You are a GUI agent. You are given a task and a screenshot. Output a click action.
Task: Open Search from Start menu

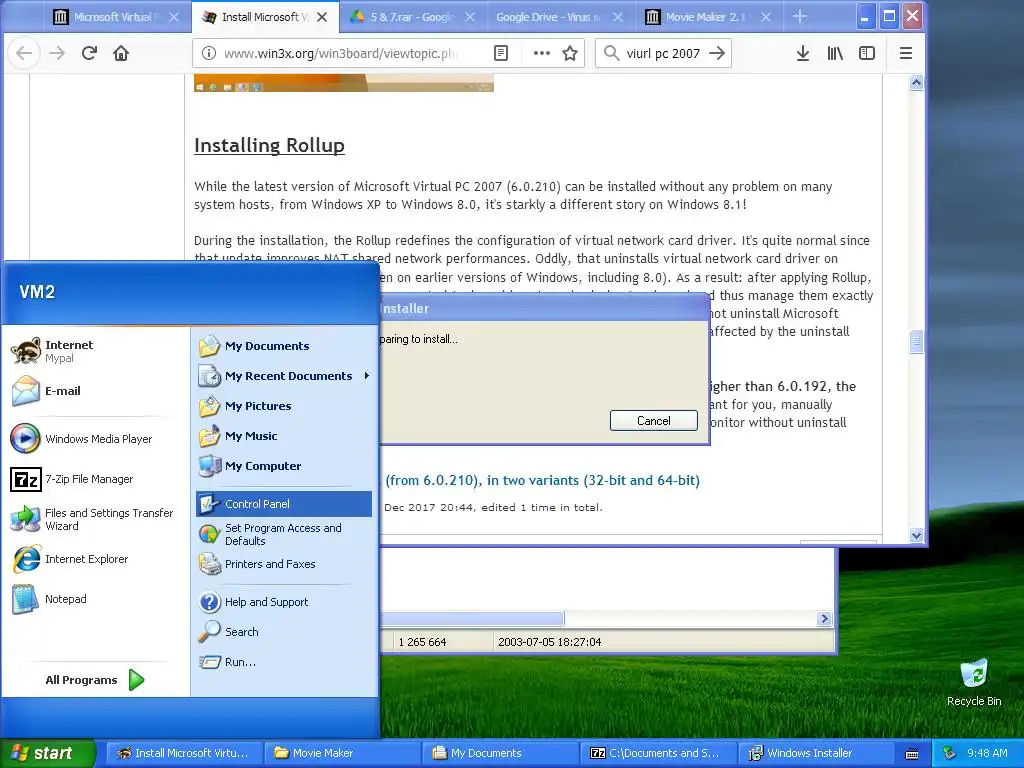tap(283, 632)
